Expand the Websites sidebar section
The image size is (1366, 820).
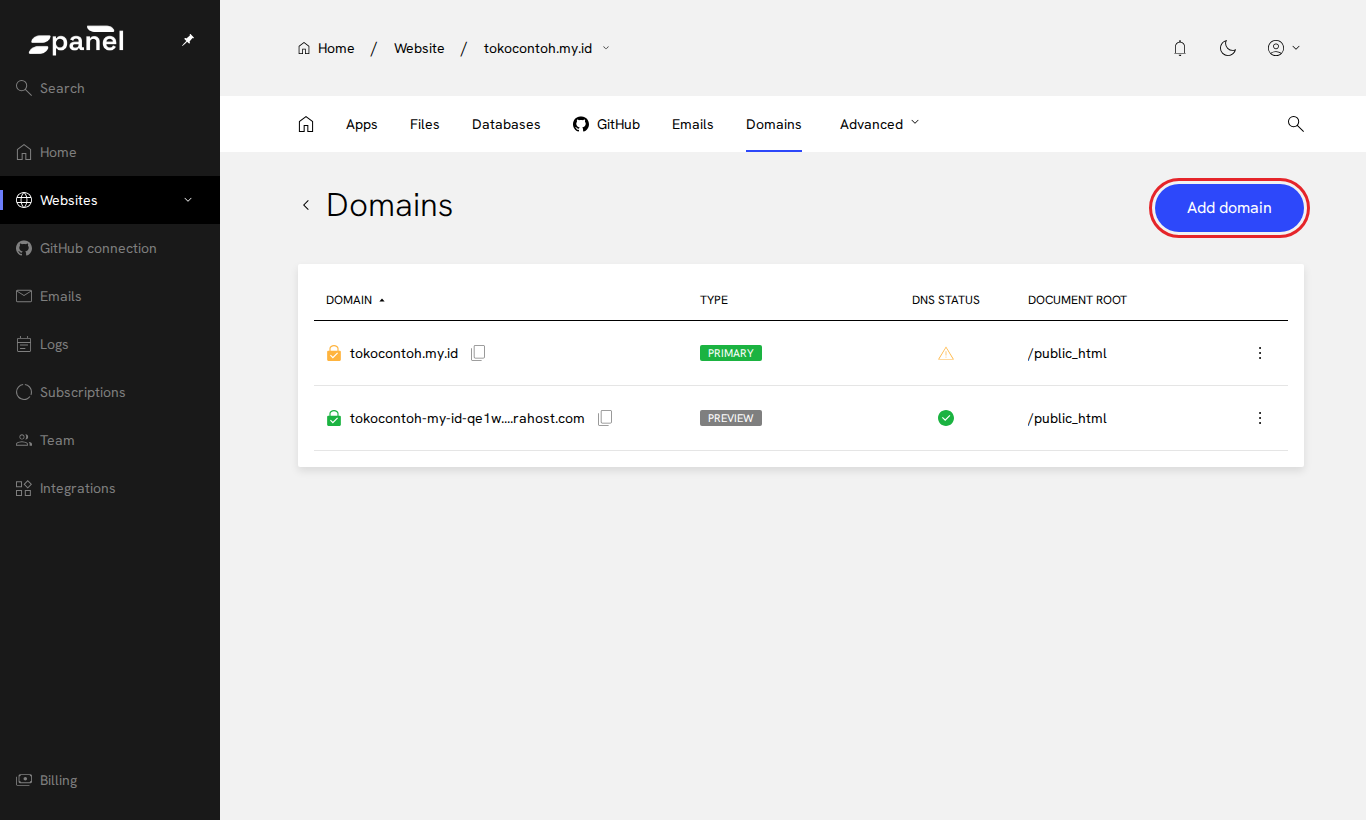click(110, 200)
